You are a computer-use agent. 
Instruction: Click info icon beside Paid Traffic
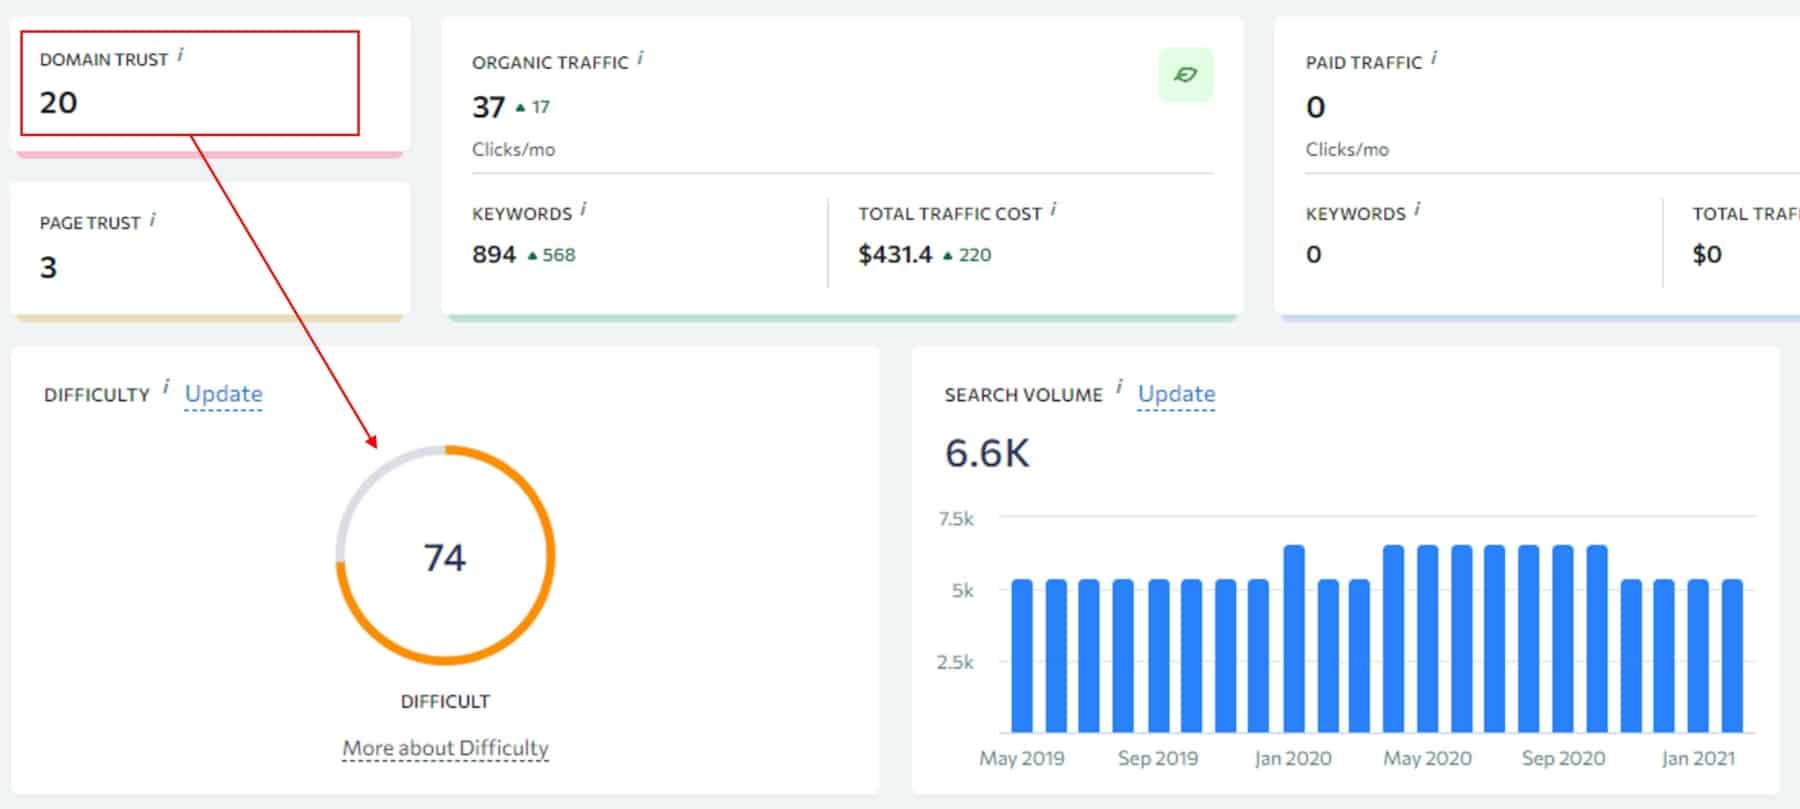(x=1433, y=58)
